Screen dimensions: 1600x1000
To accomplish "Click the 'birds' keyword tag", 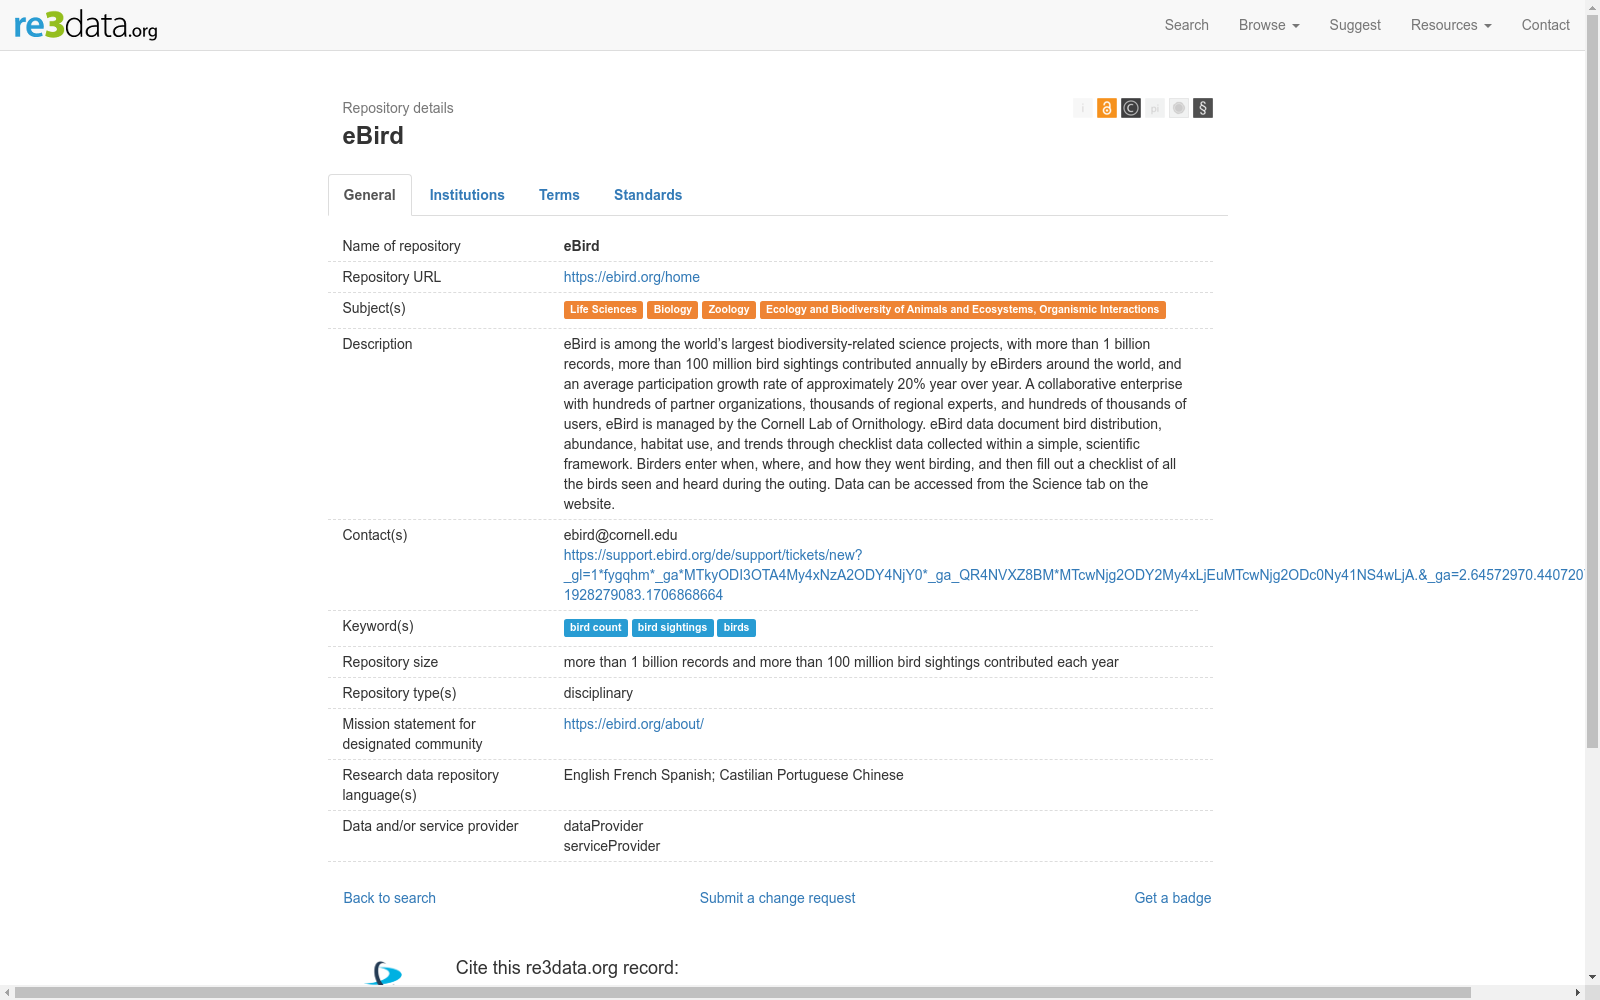I will coord(737,628).
